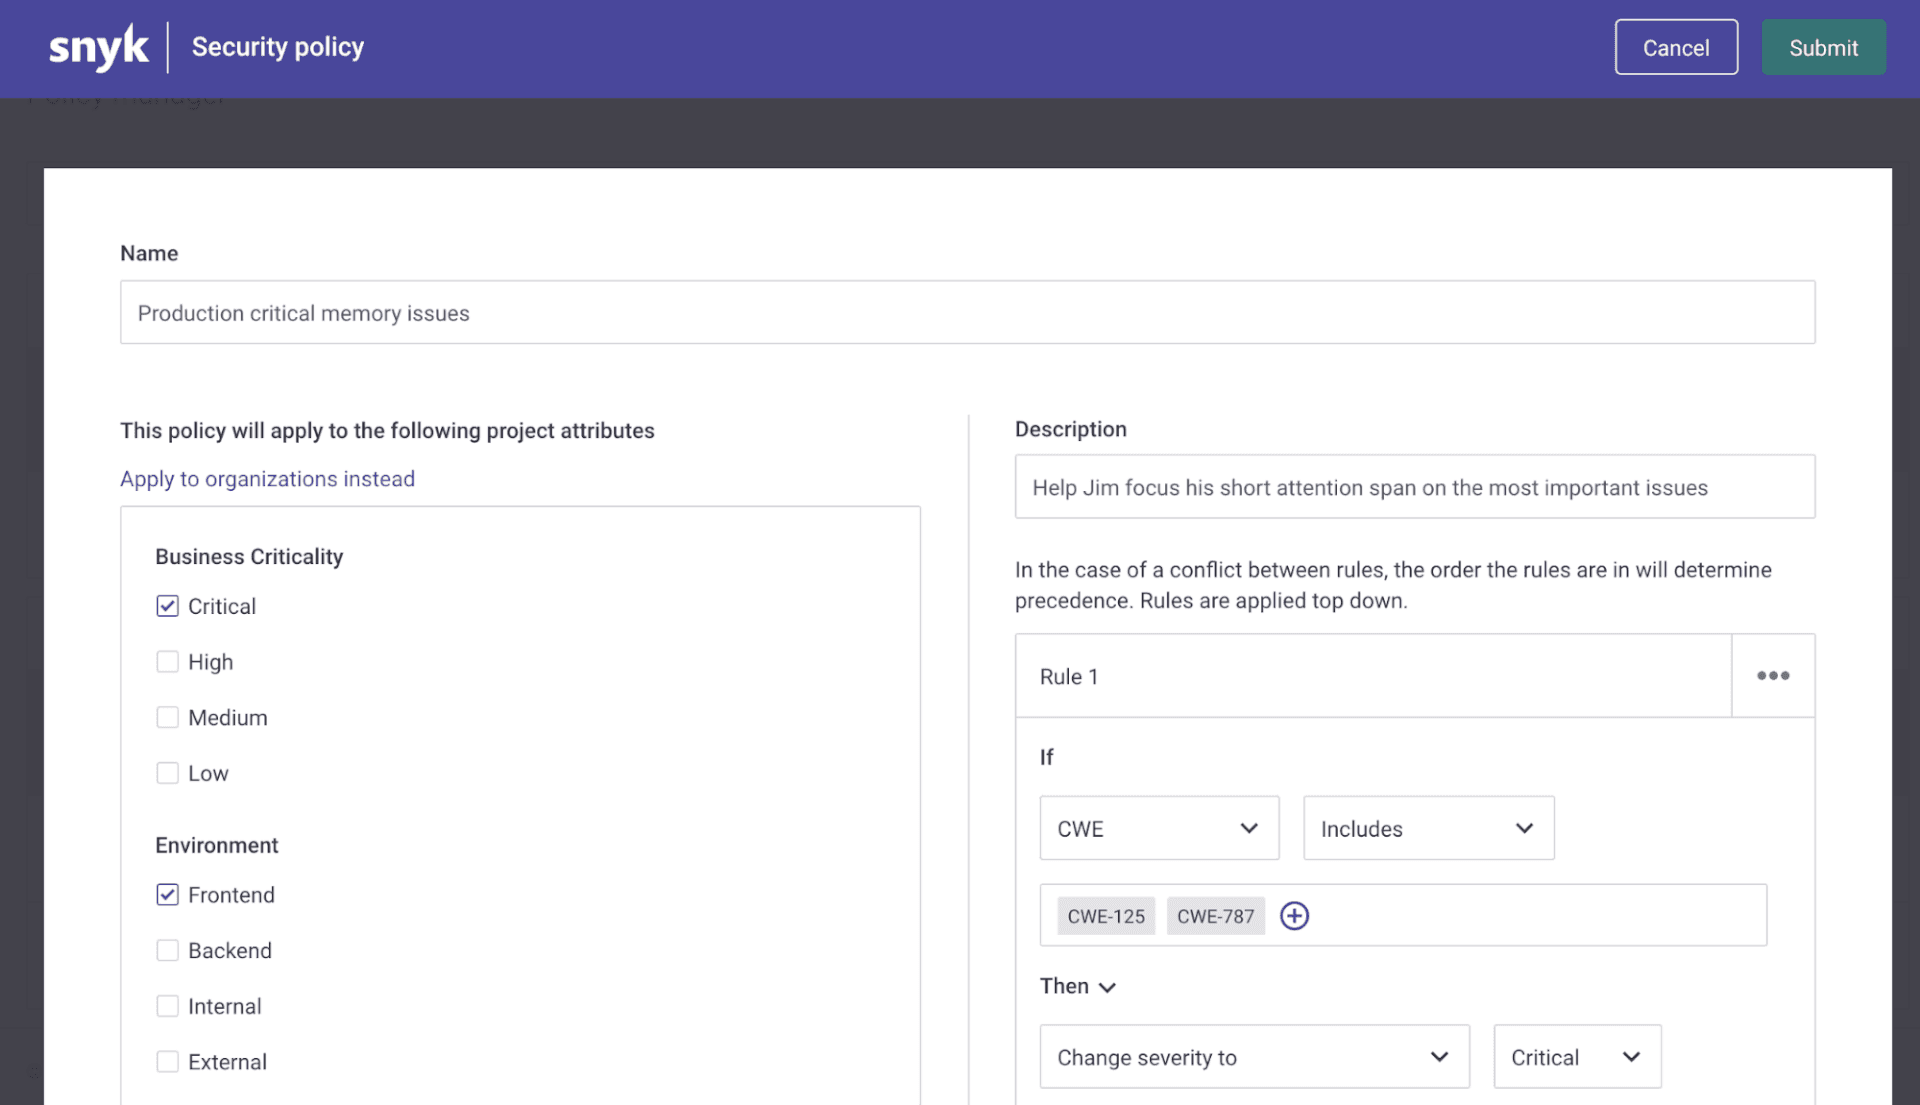Viewport: 1920px width, 1105px height.
Task: Click the Security policy menu label
Action: (x=277, y=46)
